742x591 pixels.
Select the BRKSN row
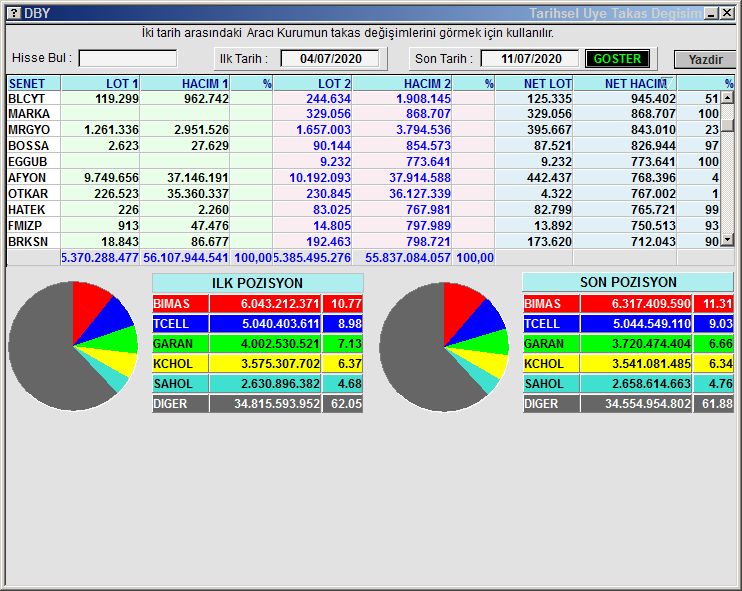(x=363, y=242)
